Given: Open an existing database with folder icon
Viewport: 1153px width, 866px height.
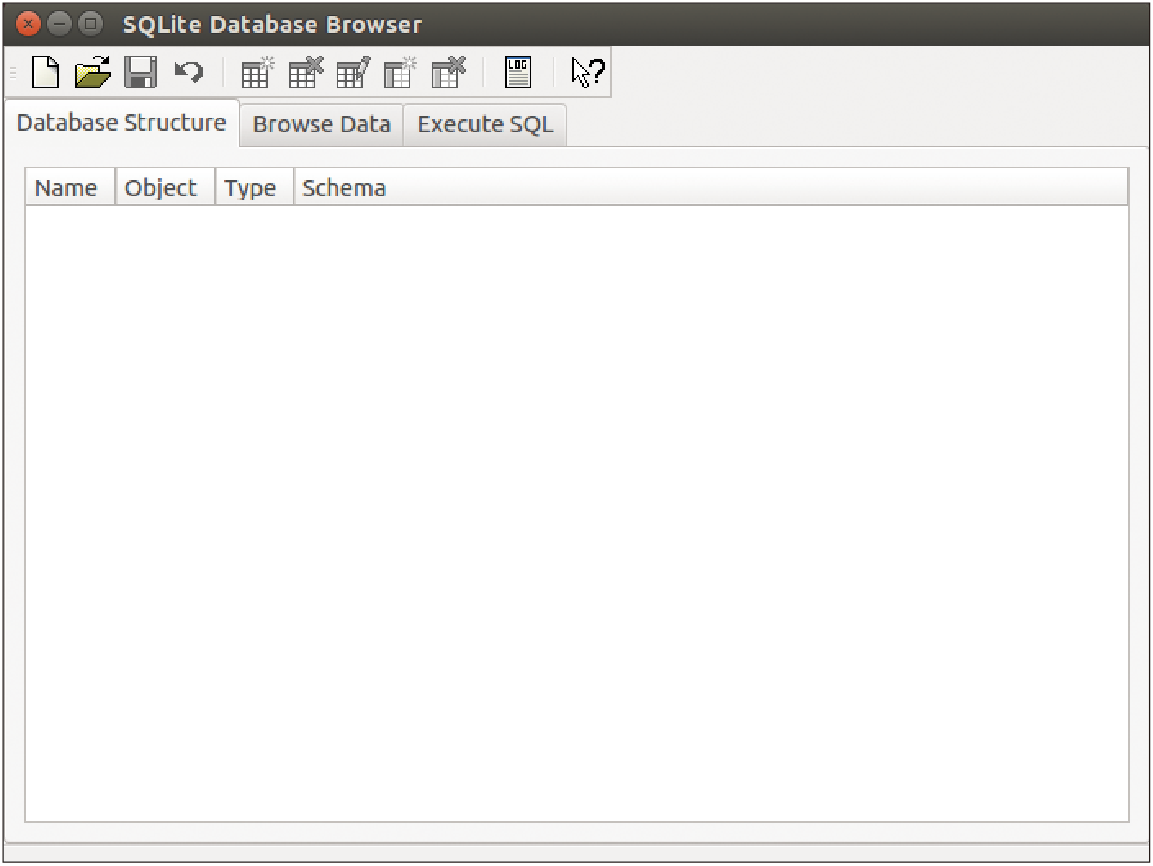Looking at the screenshot, I should pyautogui.click(x=93, y=72).
